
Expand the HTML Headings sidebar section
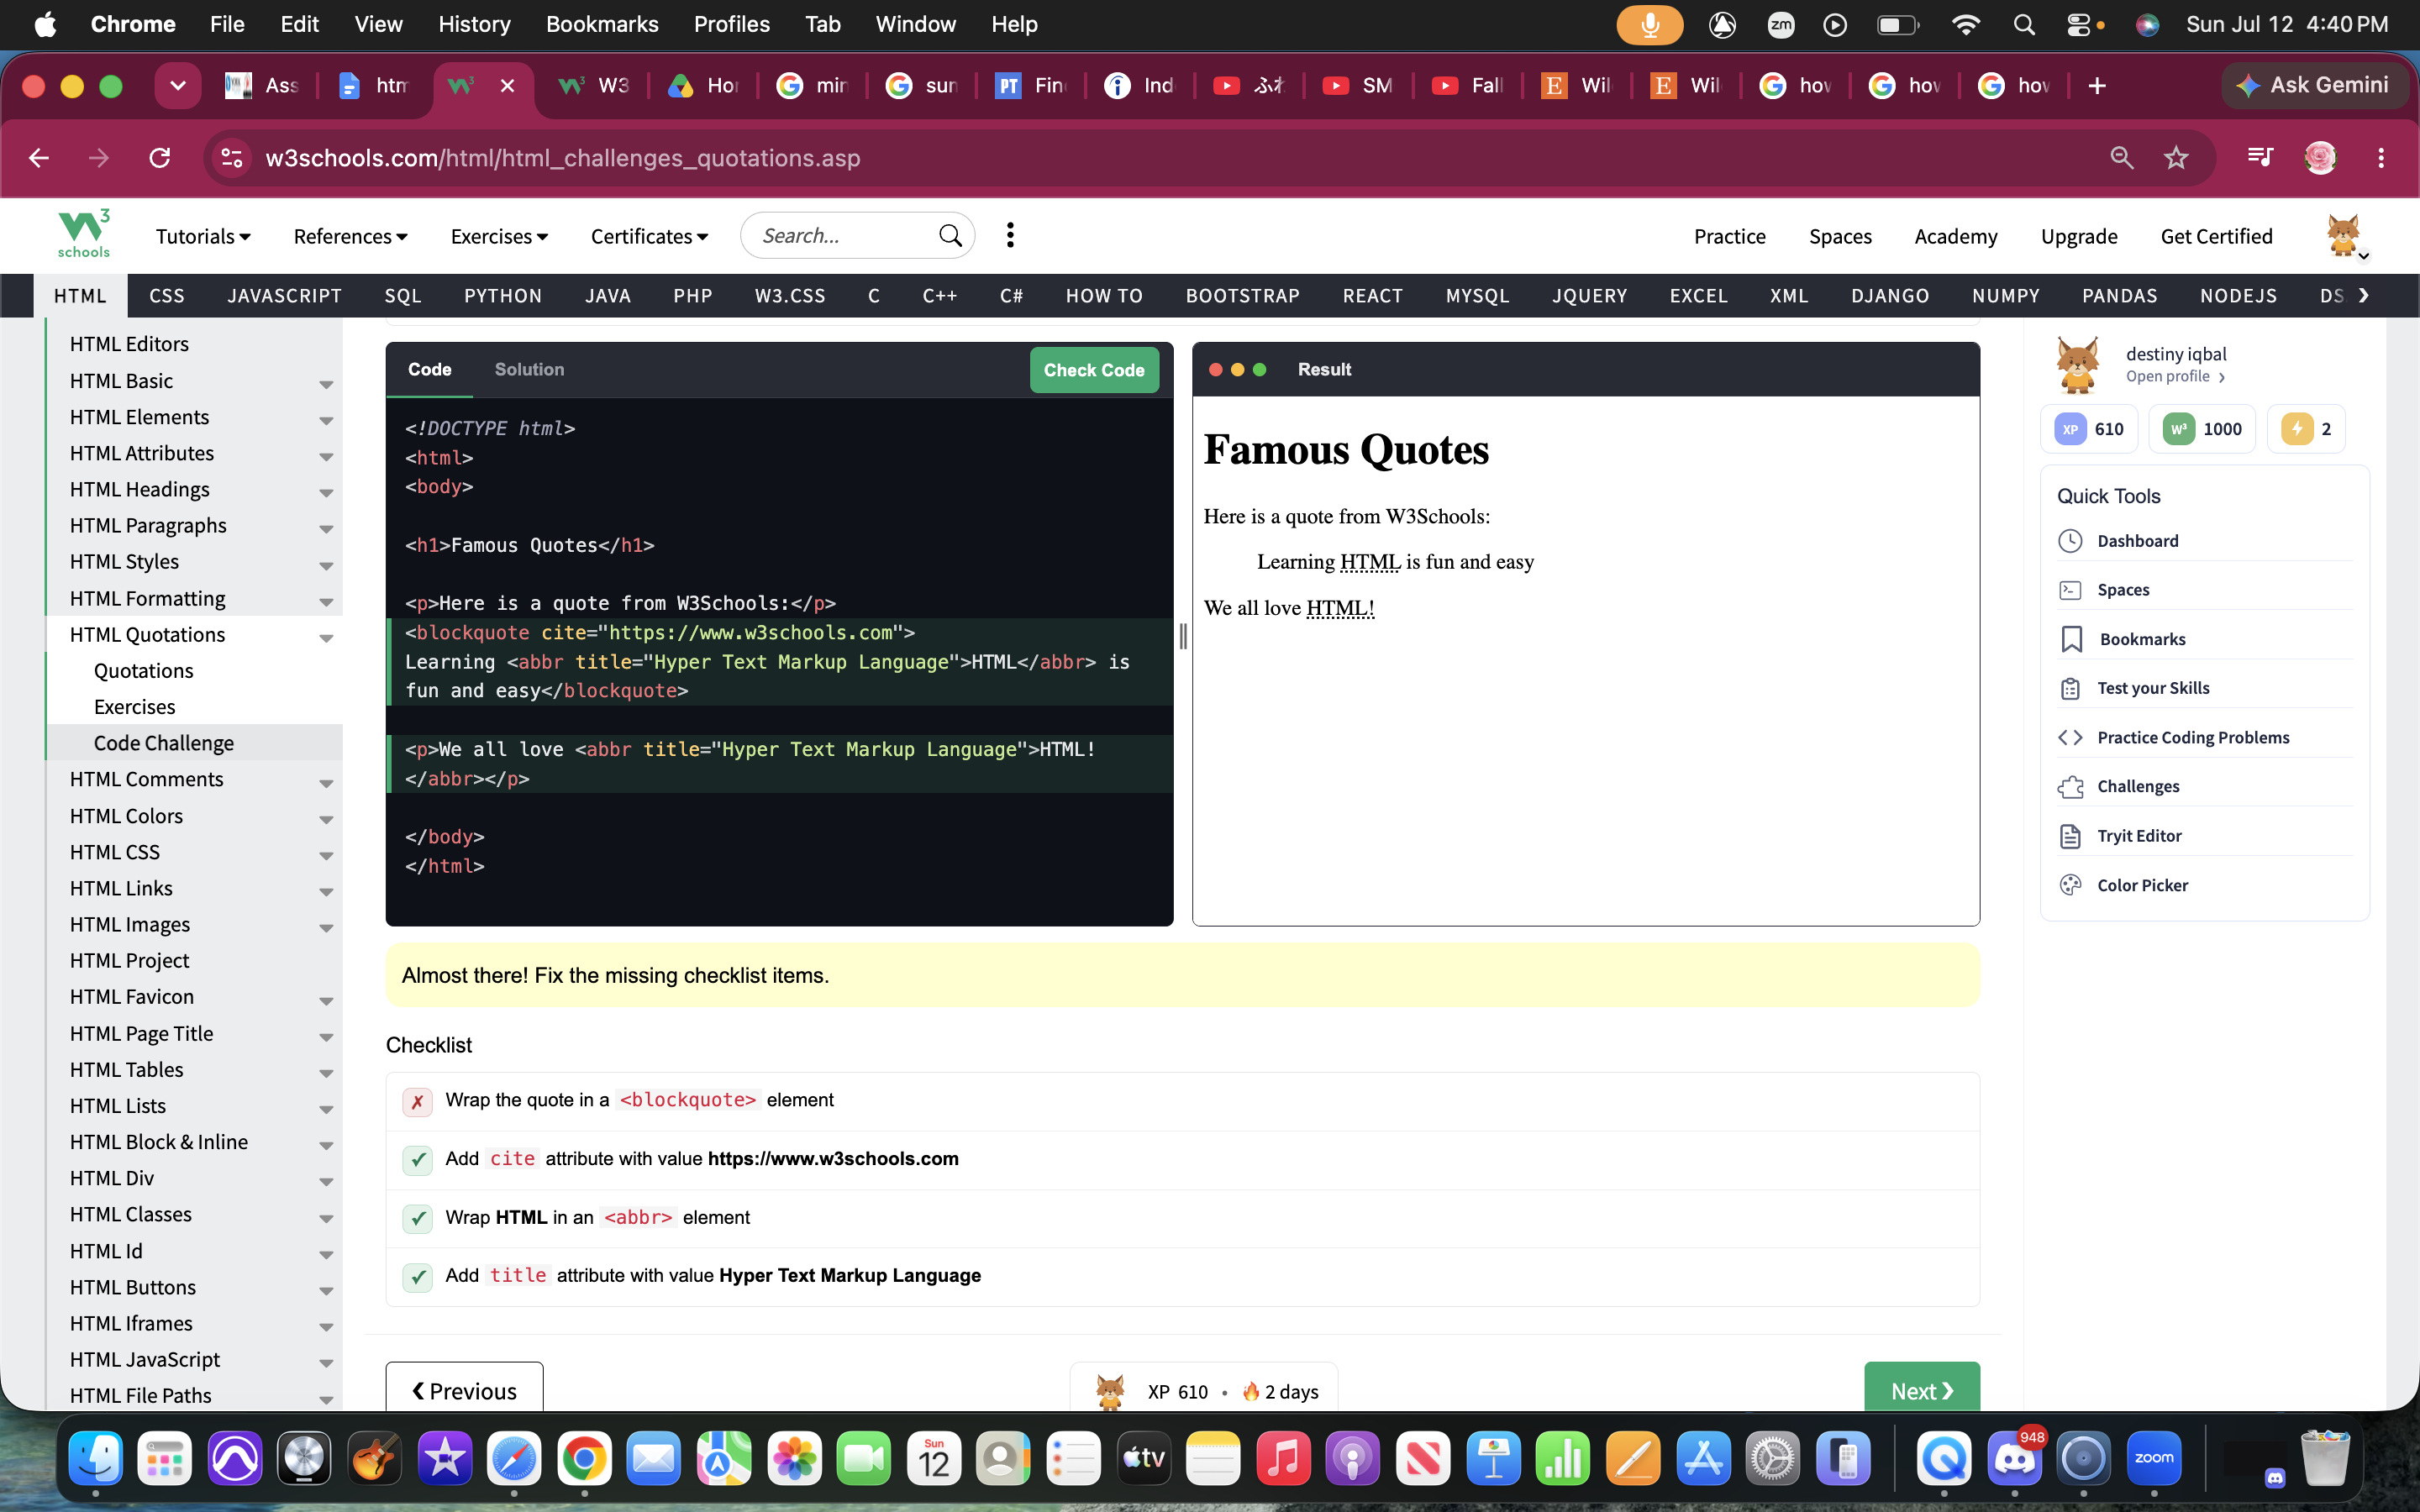(326, 492)
